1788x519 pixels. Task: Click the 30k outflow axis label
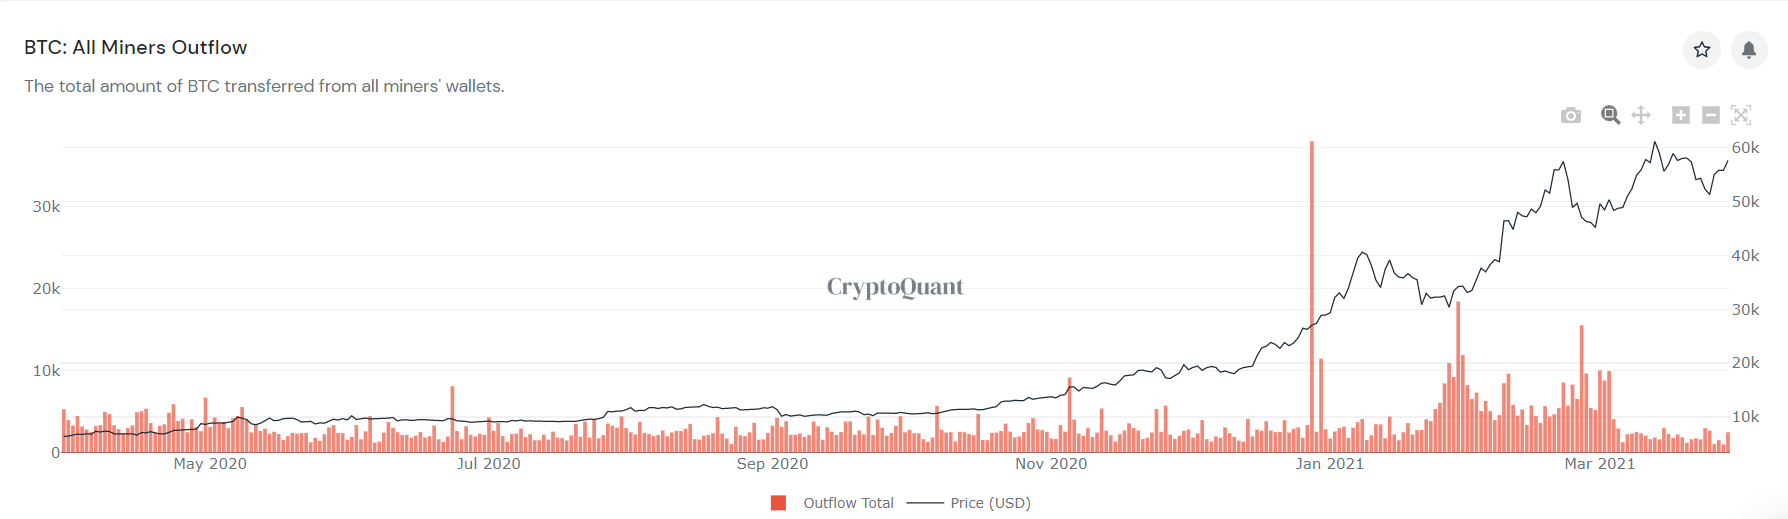[46, 207]
